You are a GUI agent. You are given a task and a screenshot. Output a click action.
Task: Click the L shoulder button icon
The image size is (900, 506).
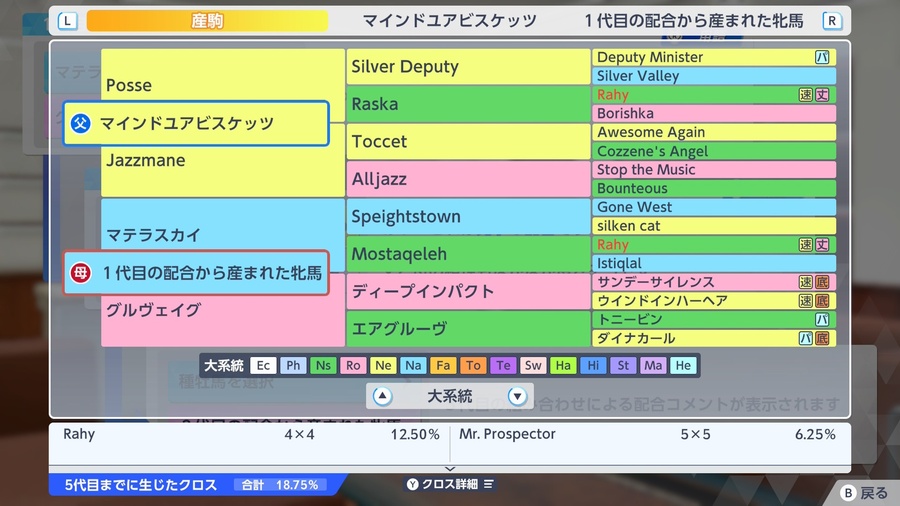point(67,21)
